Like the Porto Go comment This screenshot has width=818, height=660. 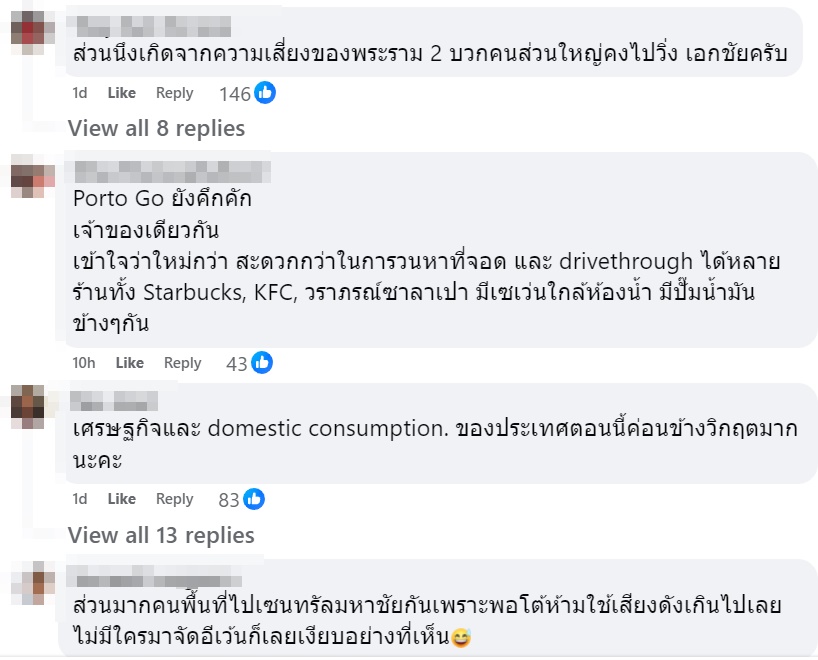tap(129, 363)
